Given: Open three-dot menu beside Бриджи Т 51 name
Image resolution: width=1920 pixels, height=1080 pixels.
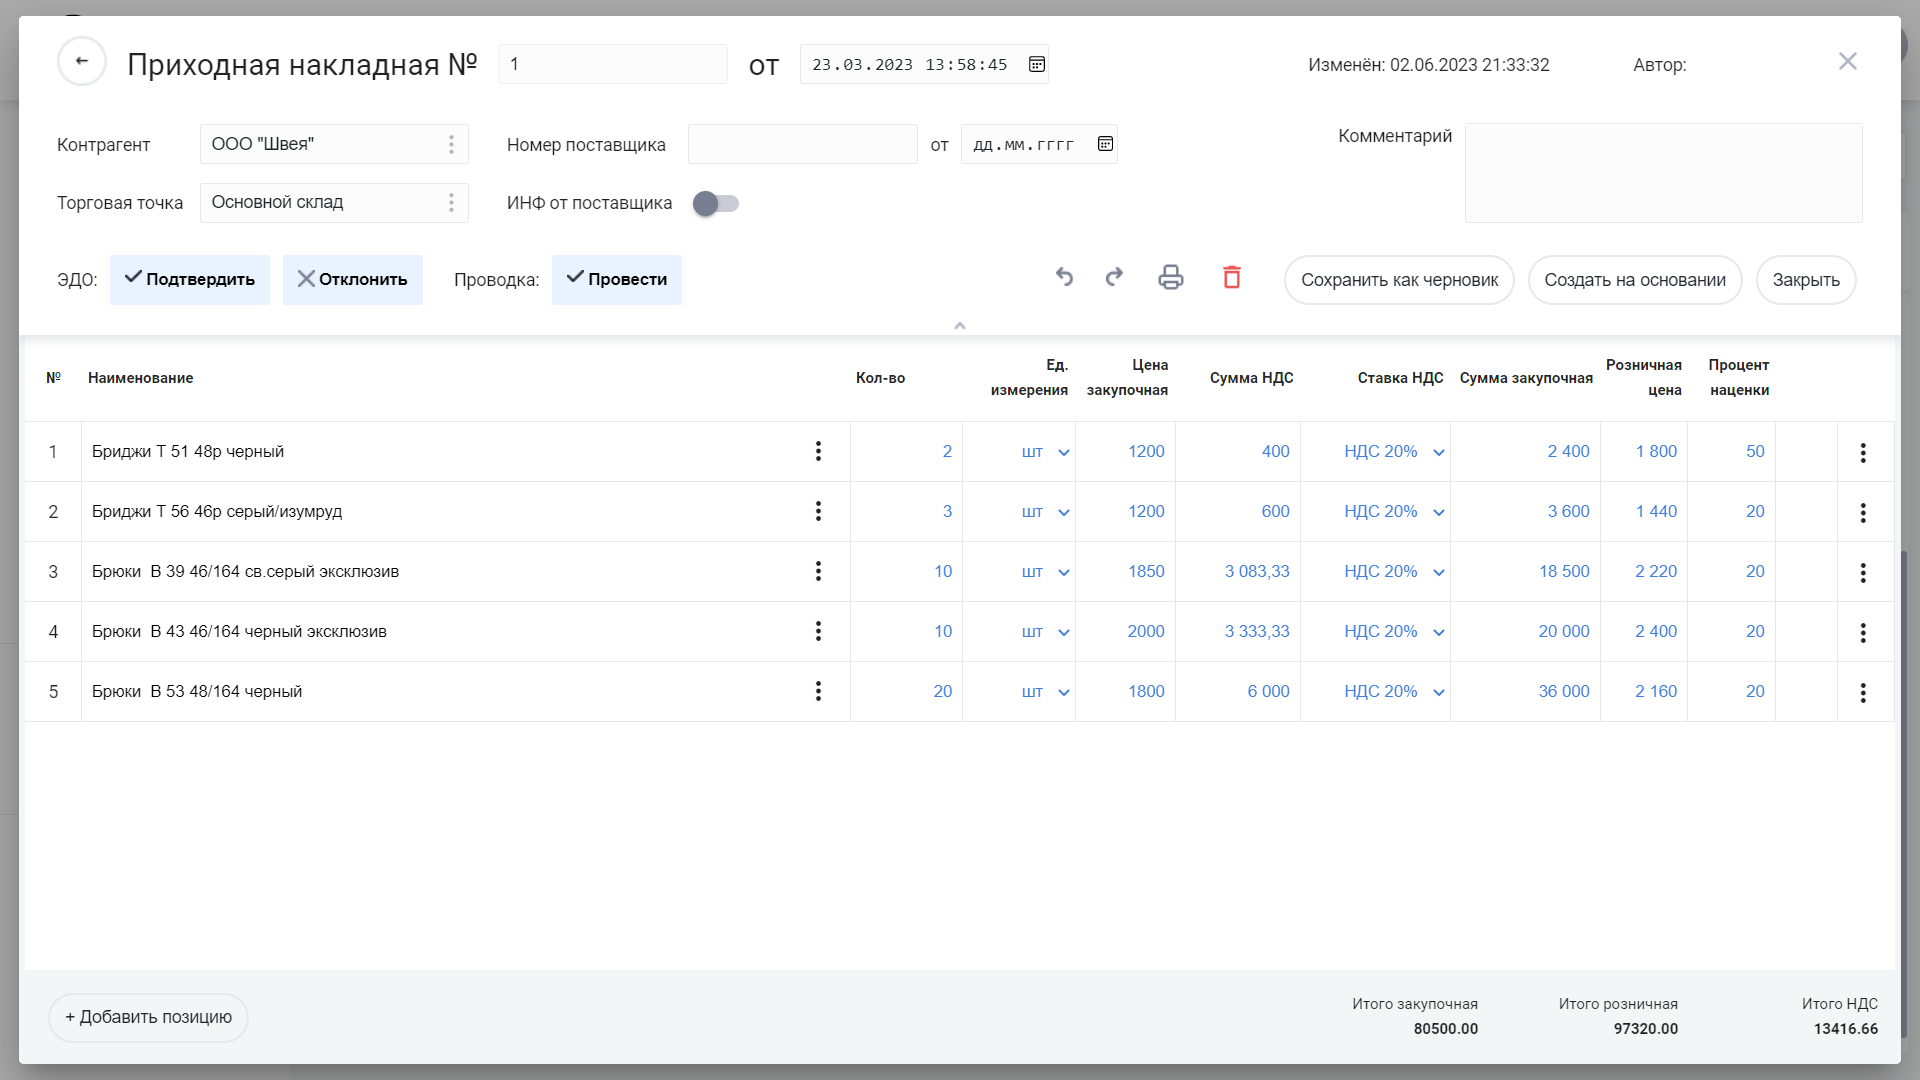Looking at the screenshot, I should pos(818,451).
